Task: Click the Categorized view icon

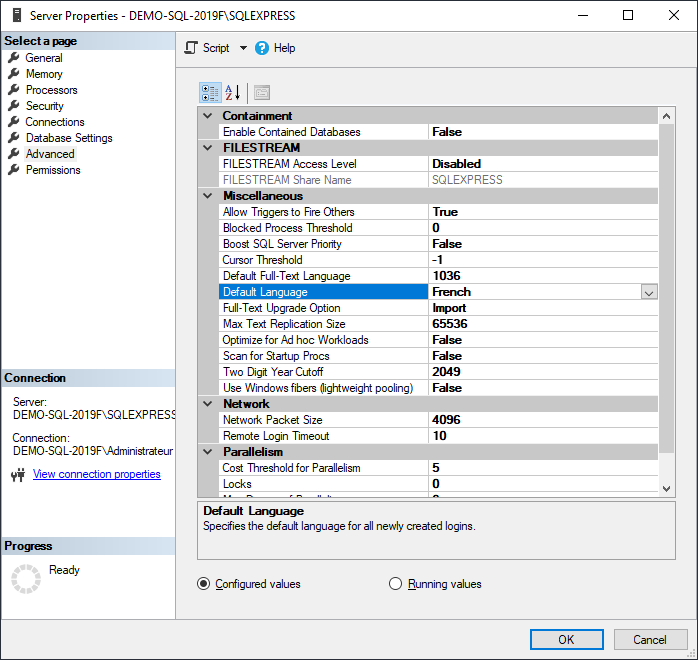Action: (x=210, y=93)
